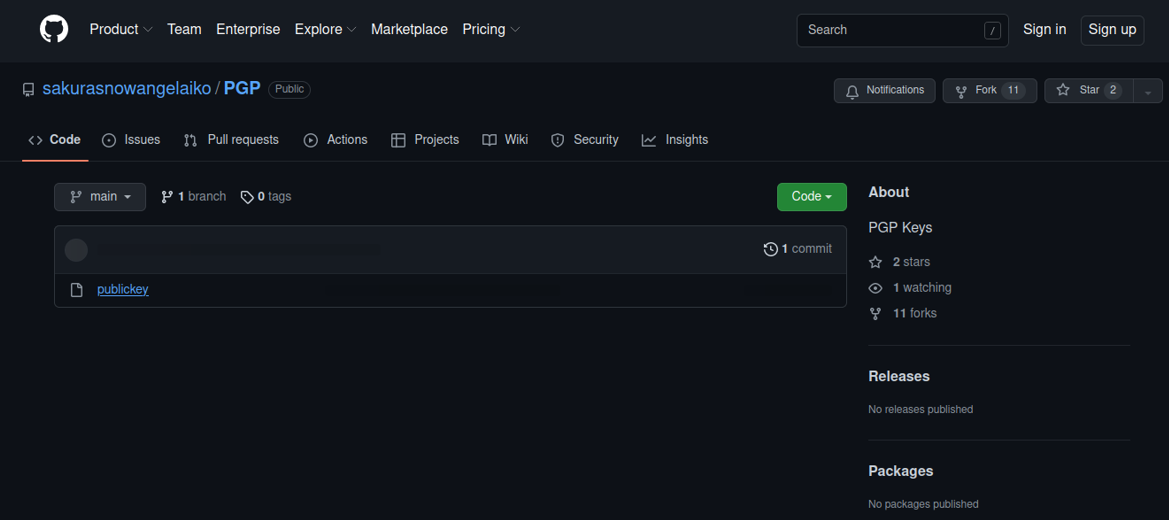Star the PGP repository
Image resolution: width=1169 pixels, height=520 pixels.
point(1088,90)
